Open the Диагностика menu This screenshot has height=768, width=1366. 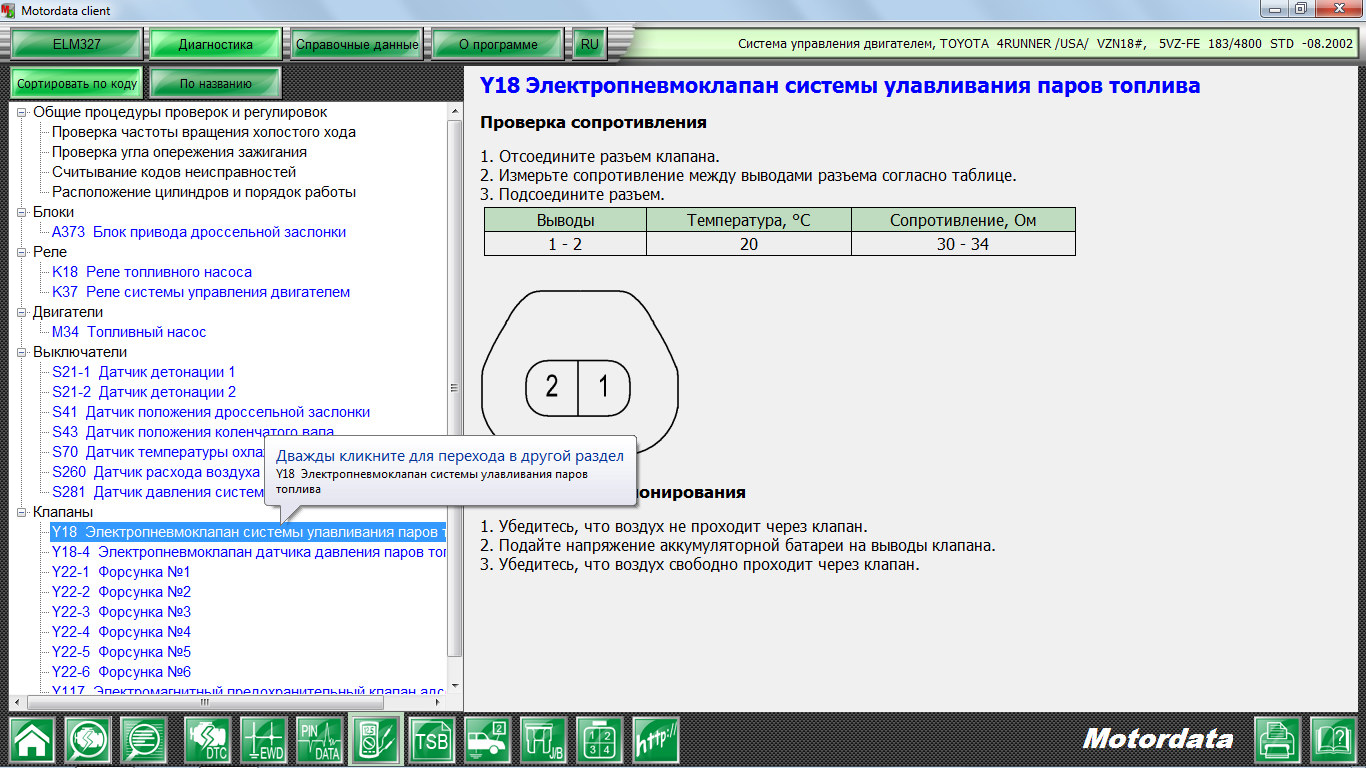216,44
